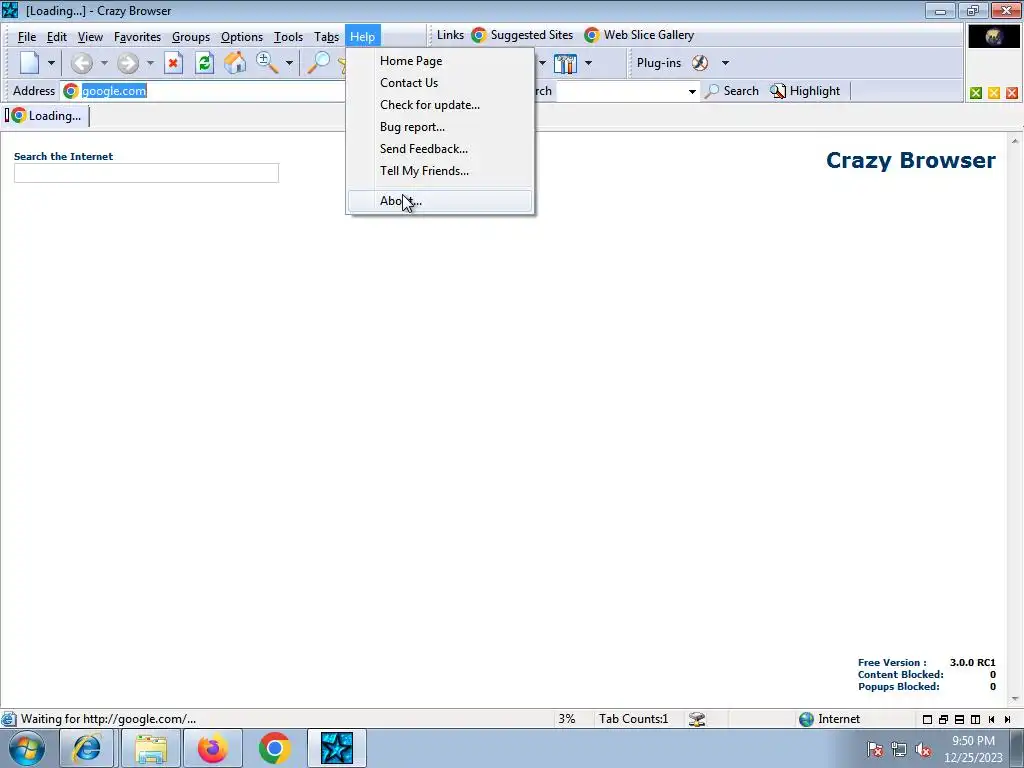Choose Check for update... entry
The image size is (1024, 768).
click(440, 105)
